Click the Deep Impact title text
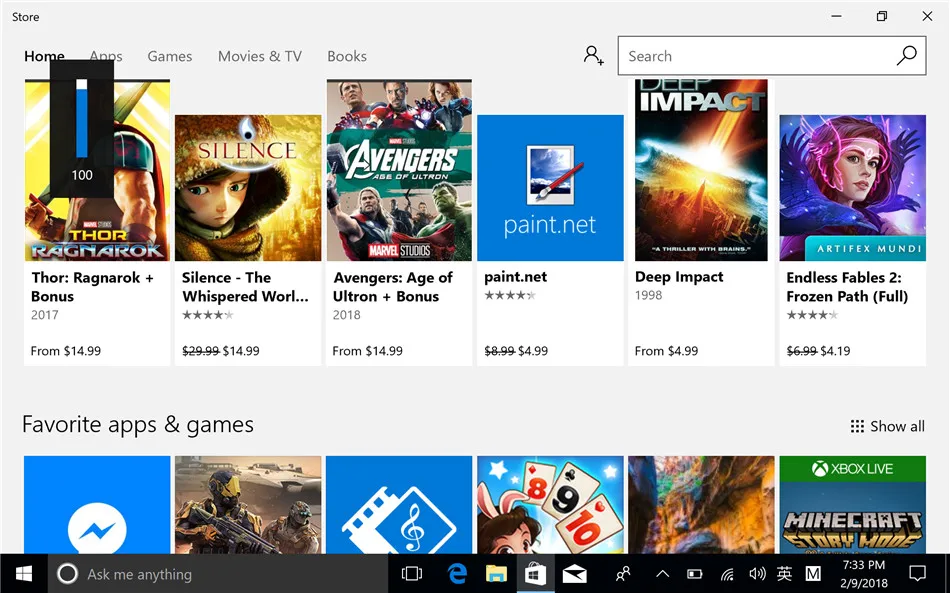950x593 pixels. [x=679, y=277]
